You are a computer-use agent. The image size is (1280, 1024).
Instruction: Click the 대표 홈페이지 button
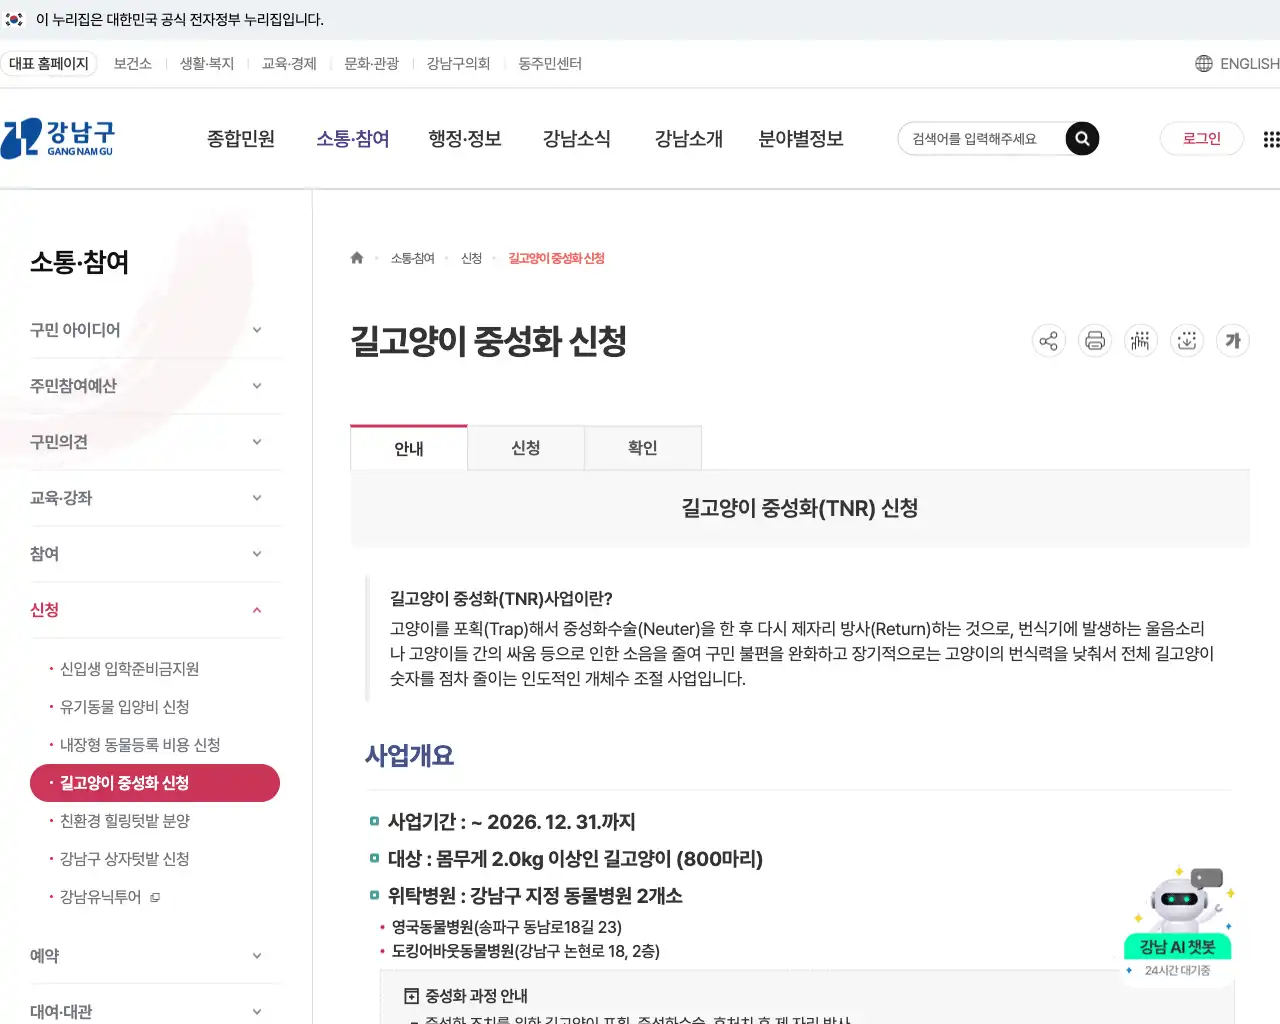pyautogui.click(x=49, y=63)
